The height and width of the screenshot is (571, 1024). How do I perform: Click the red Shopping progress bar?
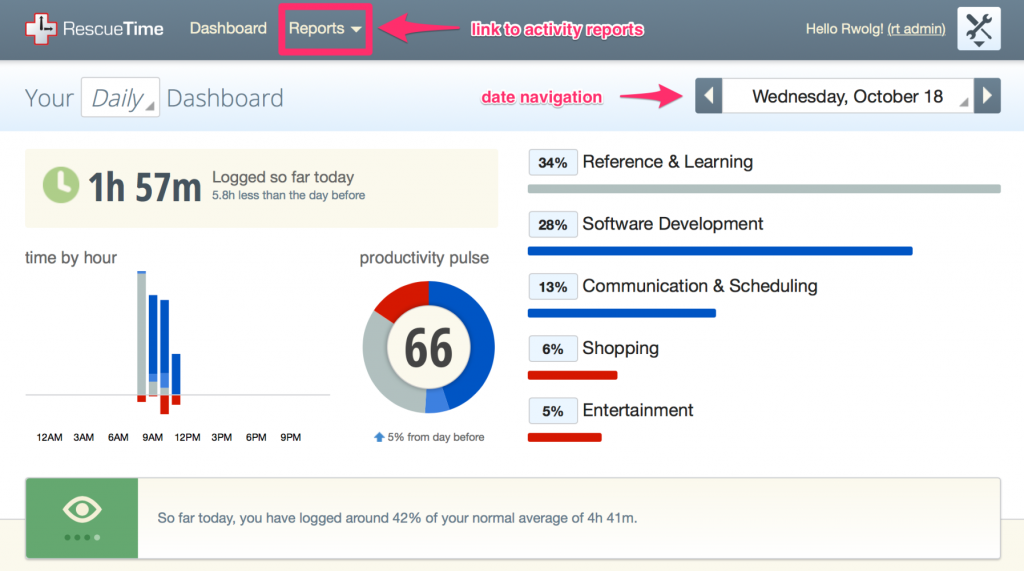pos(572,375)
